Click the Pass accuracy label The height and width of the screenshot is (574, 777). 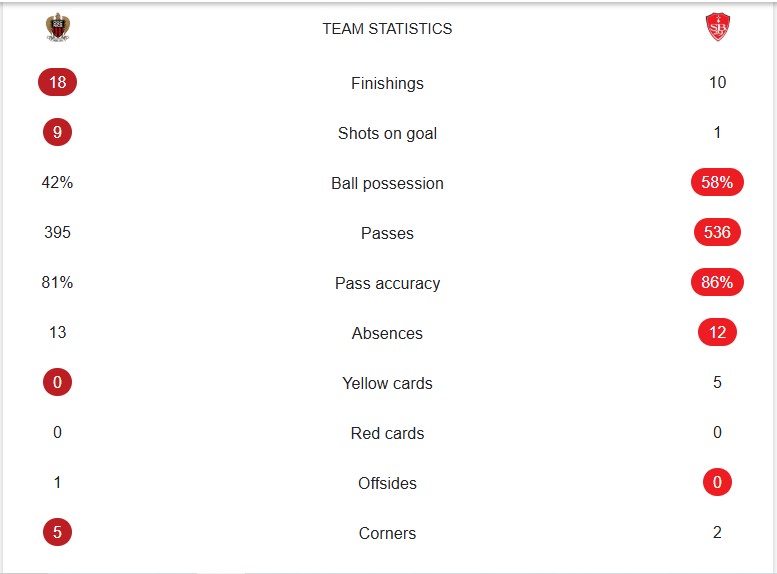pyautogui.click(x=387, y=283)
